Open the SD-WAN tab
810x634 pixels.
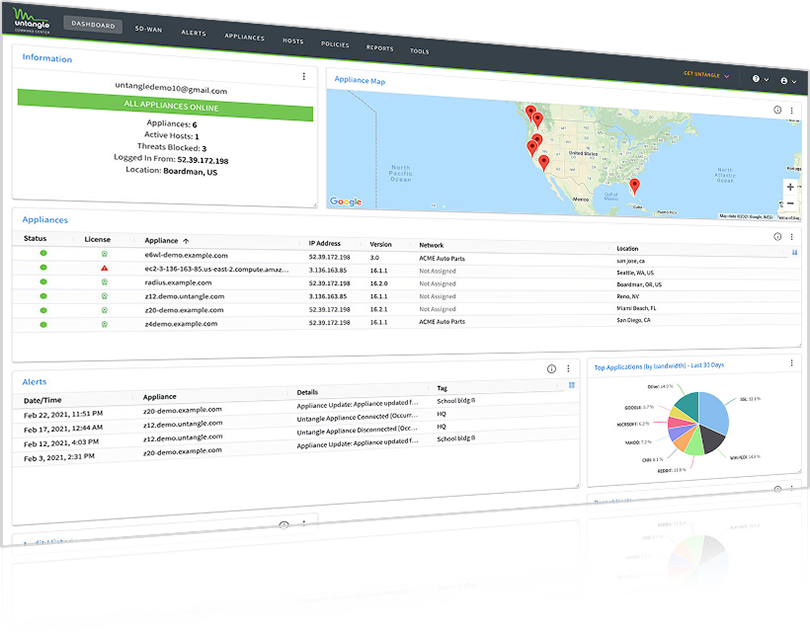click(148, 29)
